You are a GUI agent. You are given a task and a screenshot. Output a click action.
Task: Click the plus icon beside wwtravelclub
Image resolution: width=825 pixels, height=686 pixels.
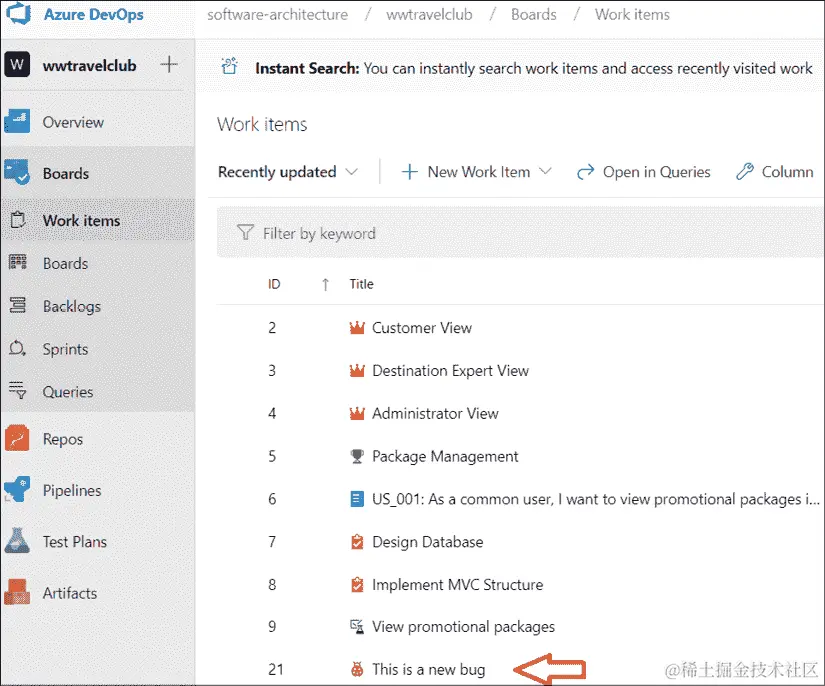click(169, 65)
